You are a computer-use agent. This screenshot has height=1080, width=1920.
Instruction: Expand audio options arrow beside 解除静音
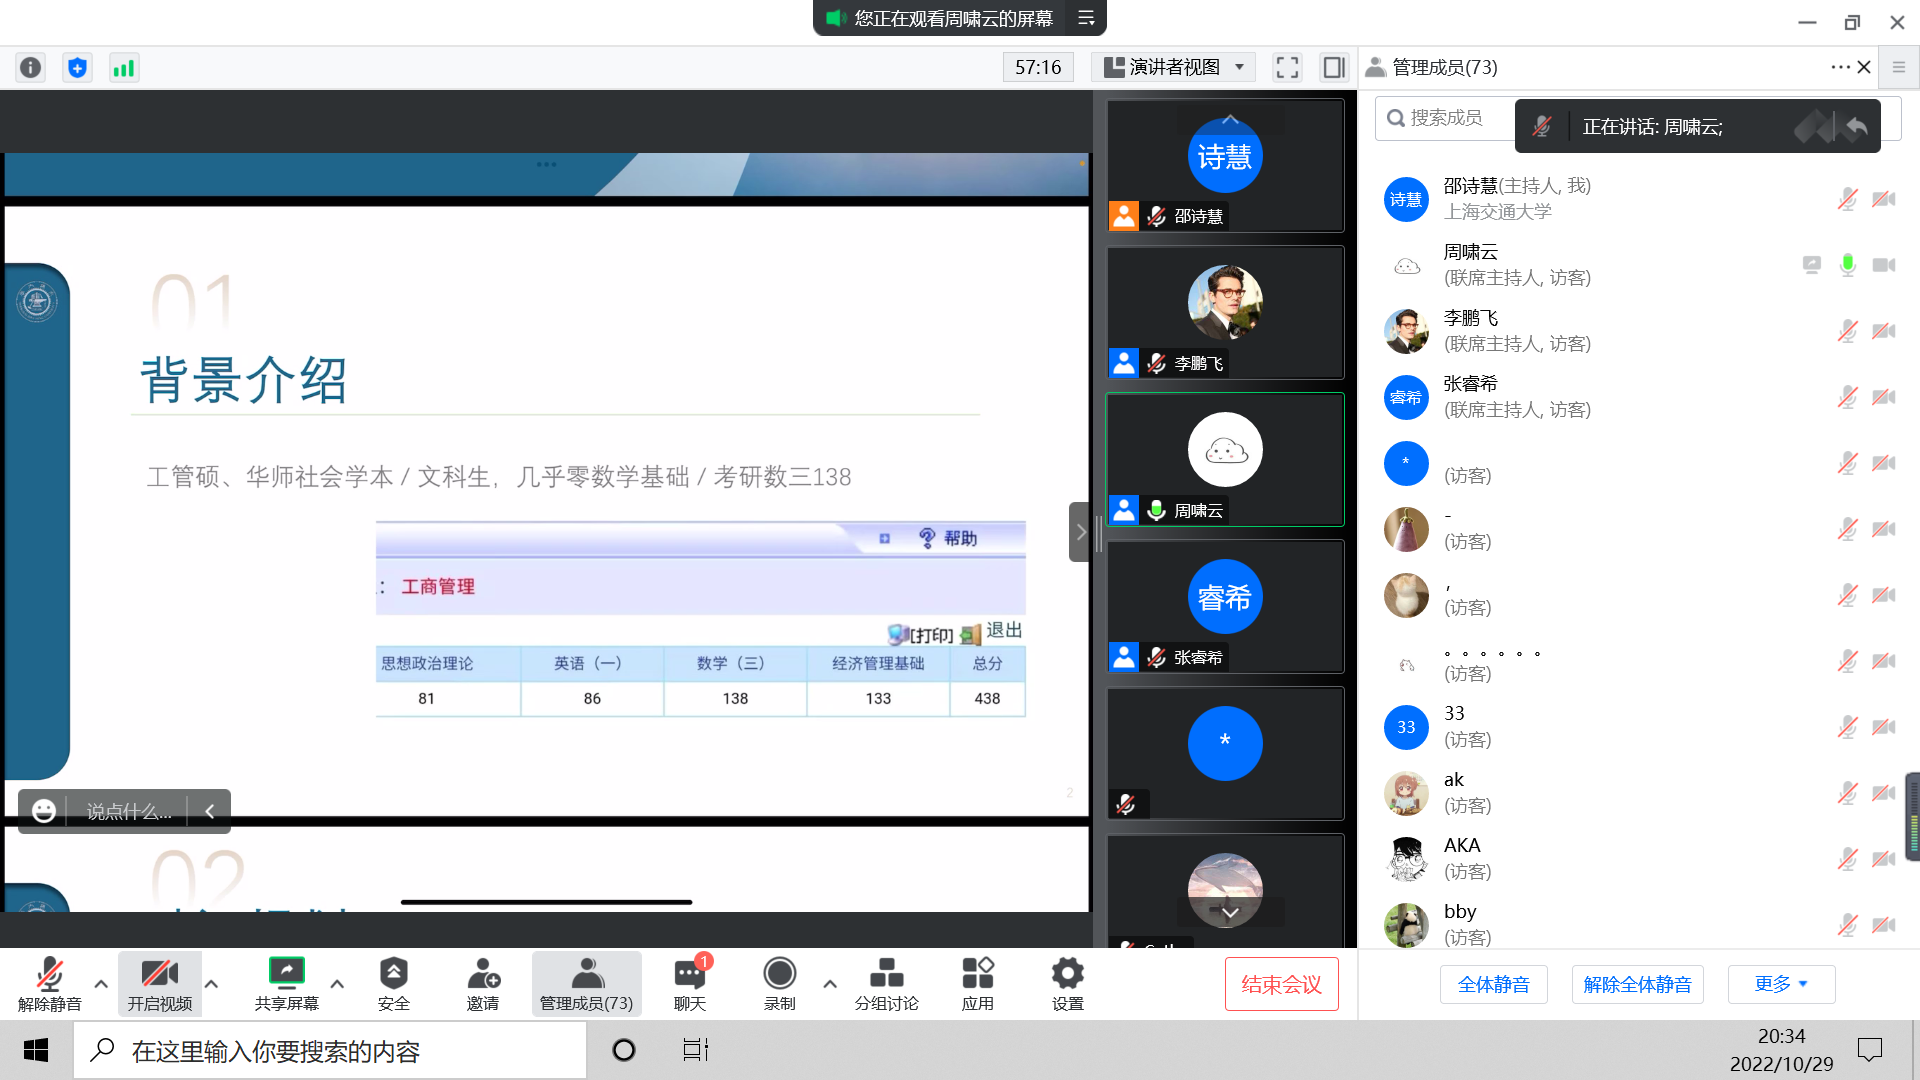point(101,984)
